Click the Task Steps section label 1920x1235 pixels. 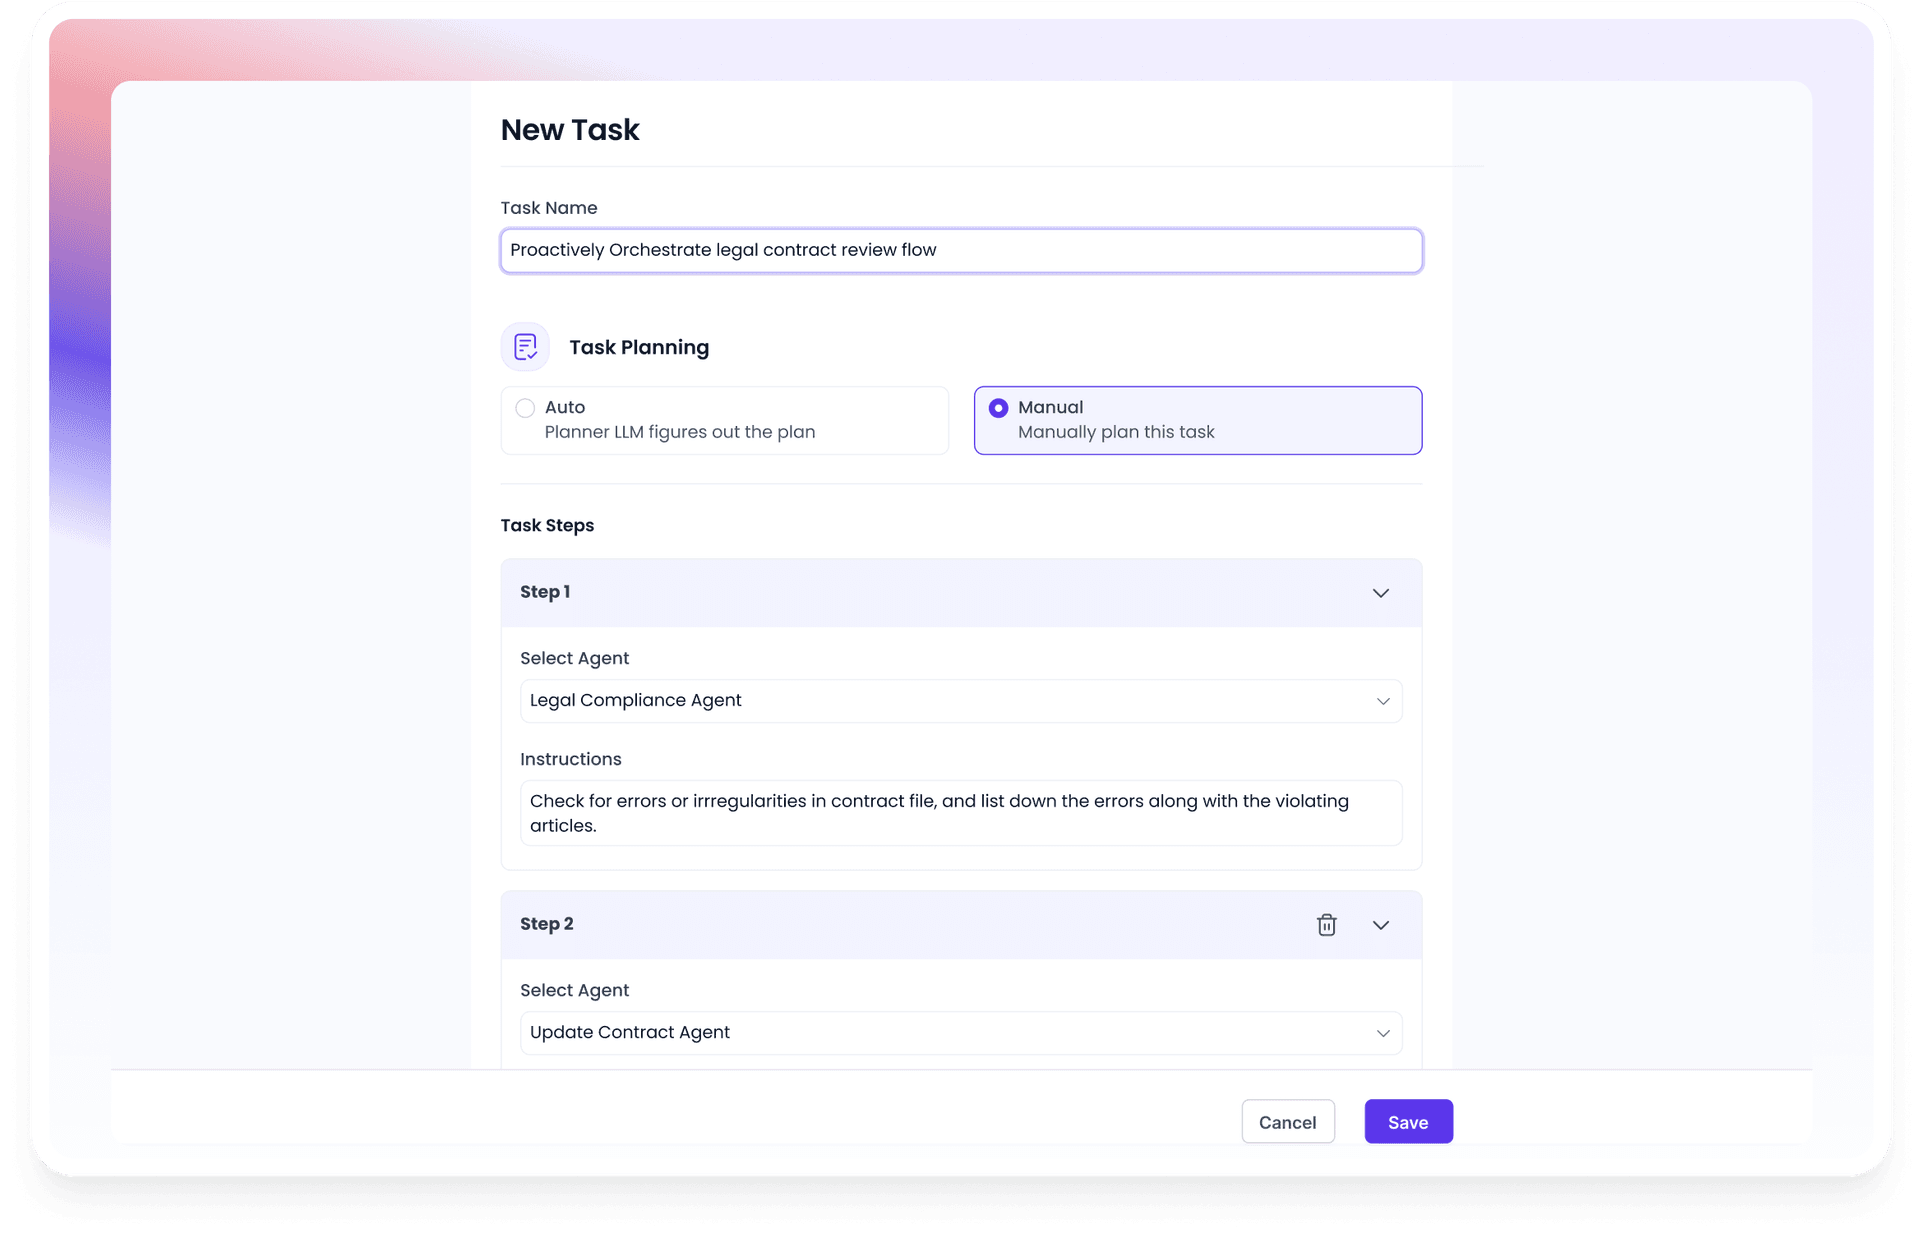547,526
